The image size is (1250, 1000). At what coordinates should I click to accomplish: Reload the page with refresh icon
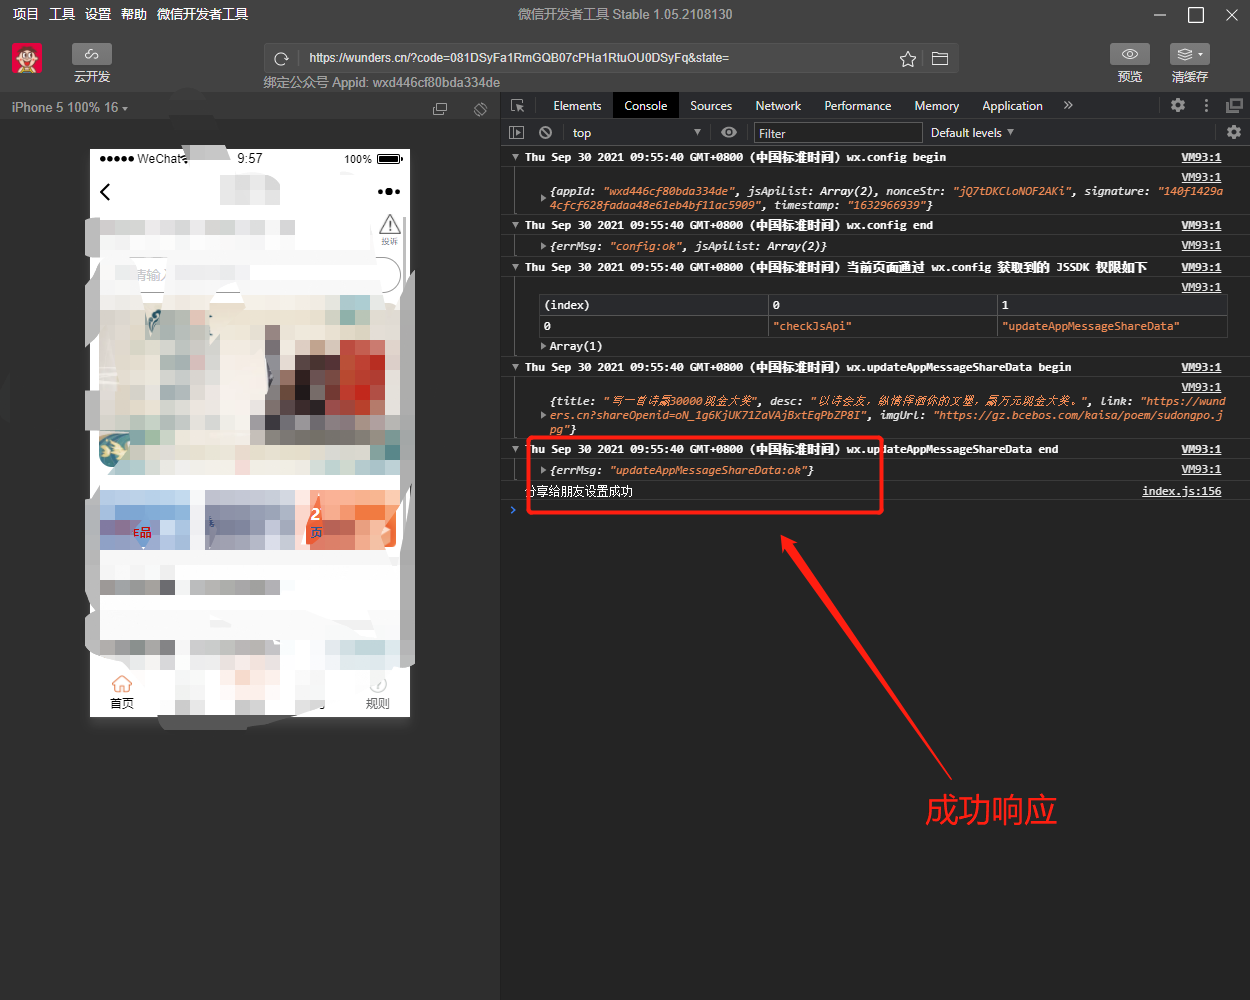(x=282, y=59)
